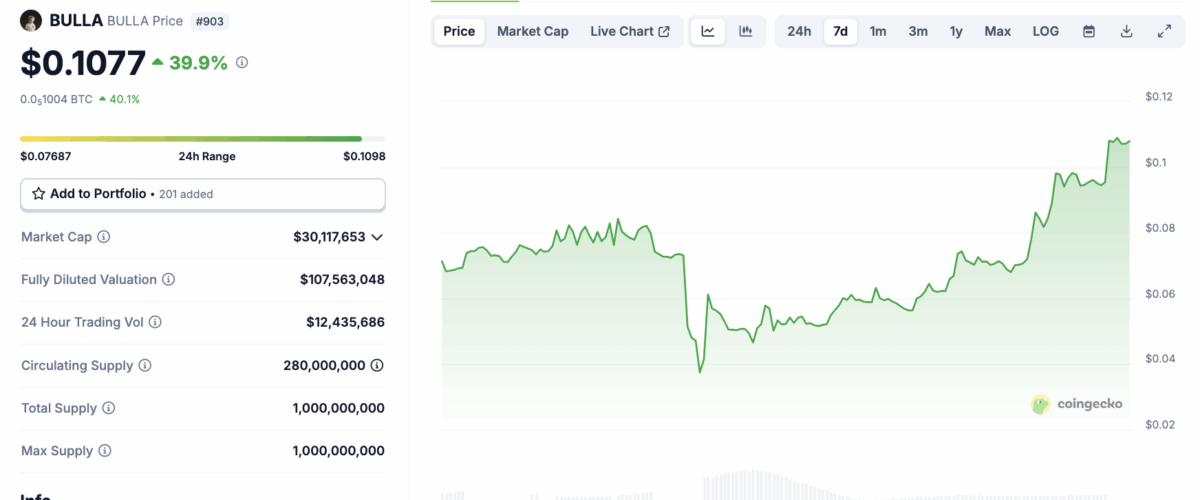This screenshot has width=1200, height=500.
Task: Open the calendar date range picker
Action: coord(1089,31)
